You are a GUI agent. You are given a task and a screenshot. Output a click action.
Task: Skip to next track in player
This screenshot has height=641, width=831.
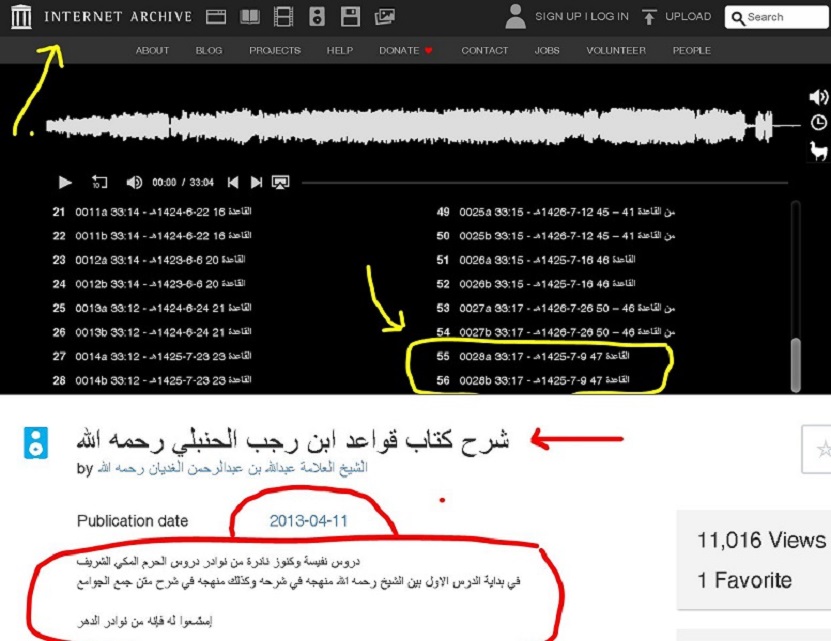click(257, 182)
